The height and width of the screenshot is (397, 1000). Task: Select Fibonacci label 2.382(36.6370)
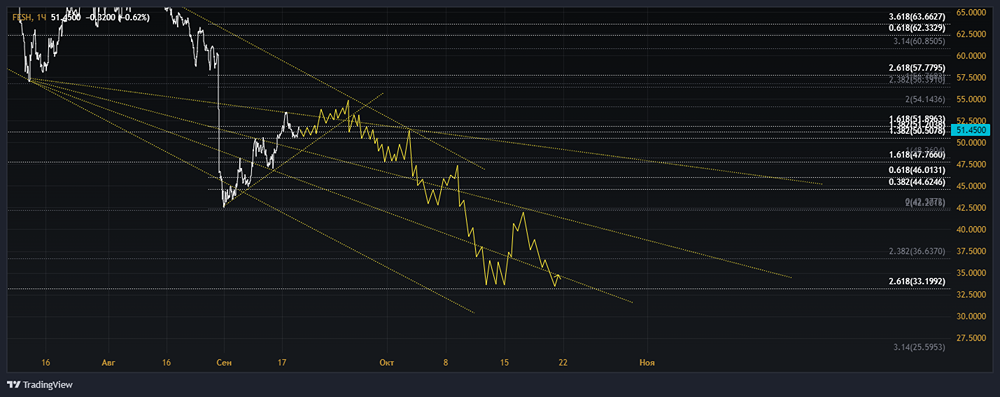click(918, 251)
